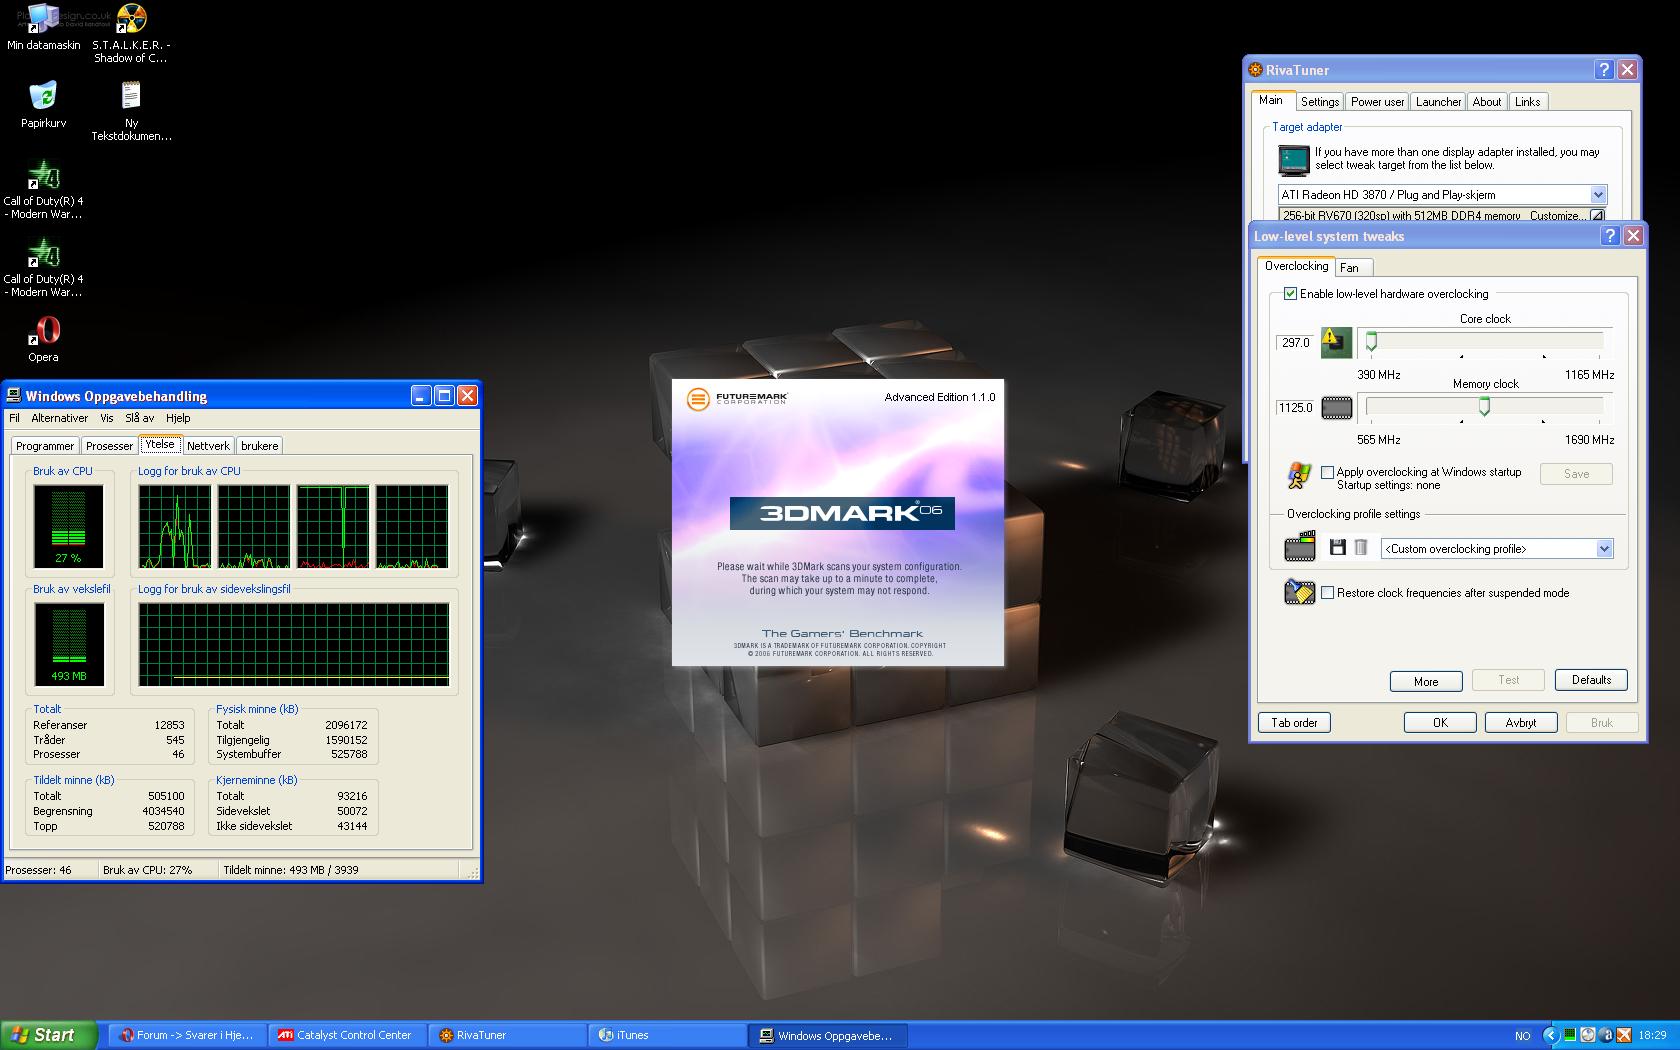
Task: Open the brukere tab in Task Manager
Action: (260, 446)
